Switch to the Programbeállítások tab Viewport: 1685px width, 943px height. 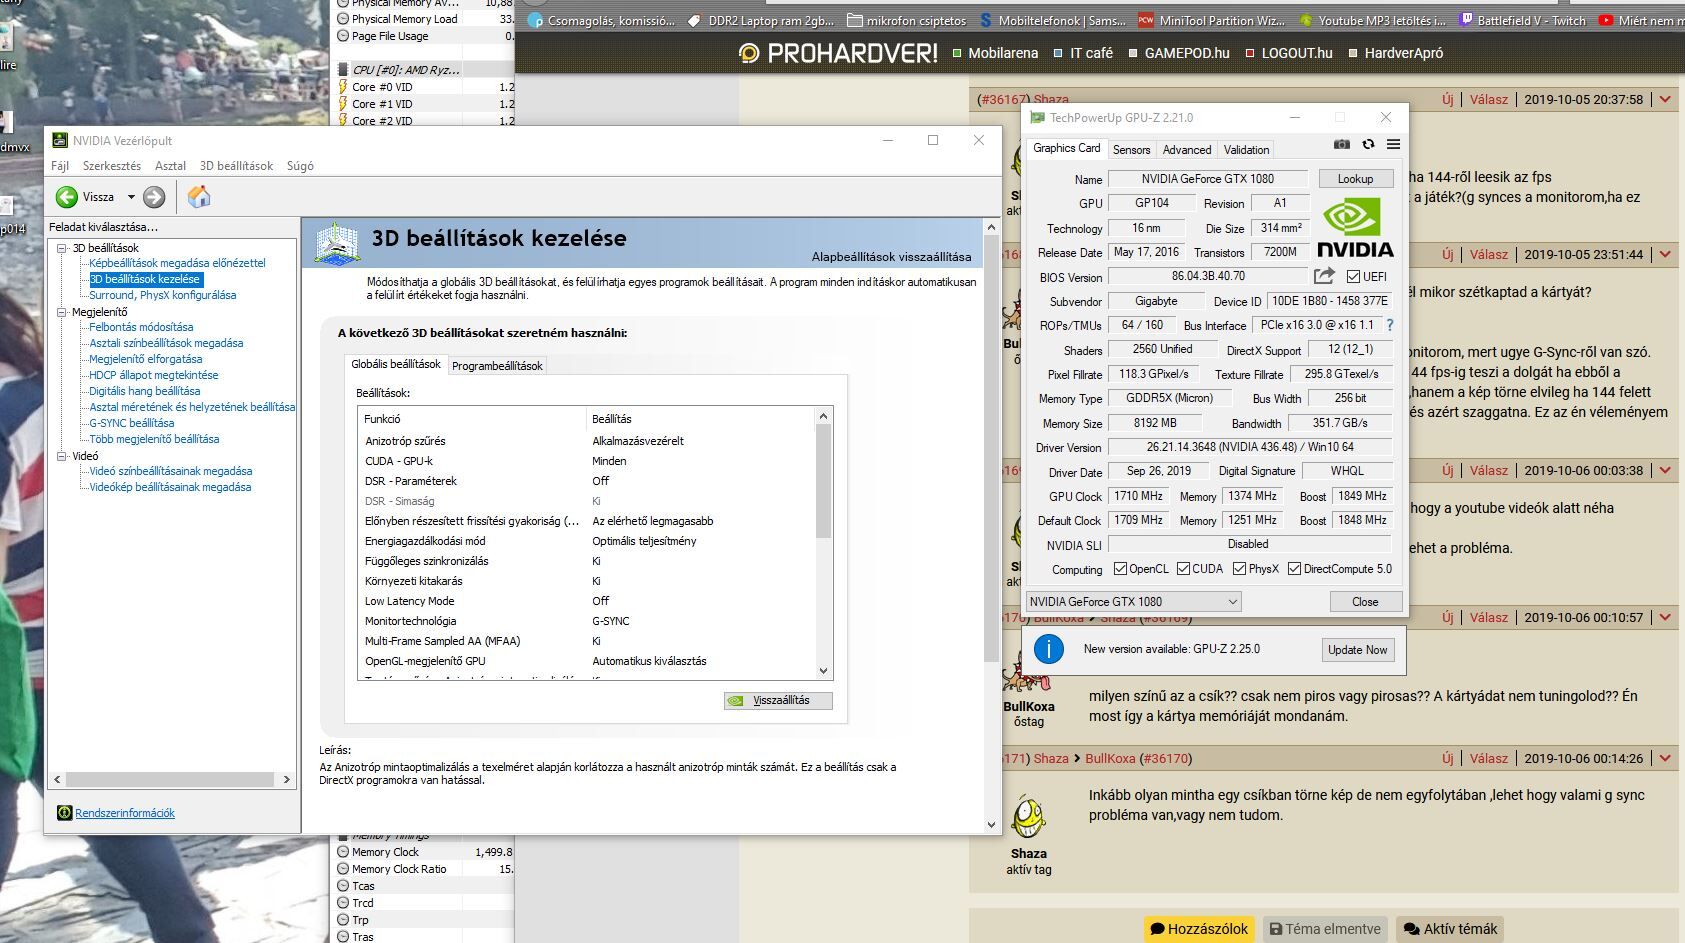[497, 366]
